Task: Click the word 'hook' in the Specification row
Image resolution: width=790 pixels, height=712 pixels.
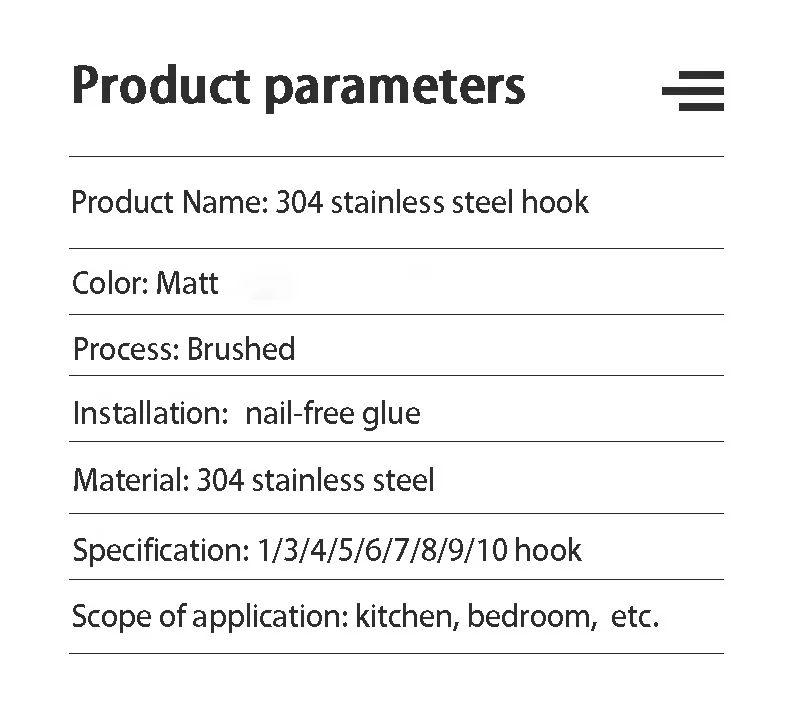Action: click(x=548, y=550)
